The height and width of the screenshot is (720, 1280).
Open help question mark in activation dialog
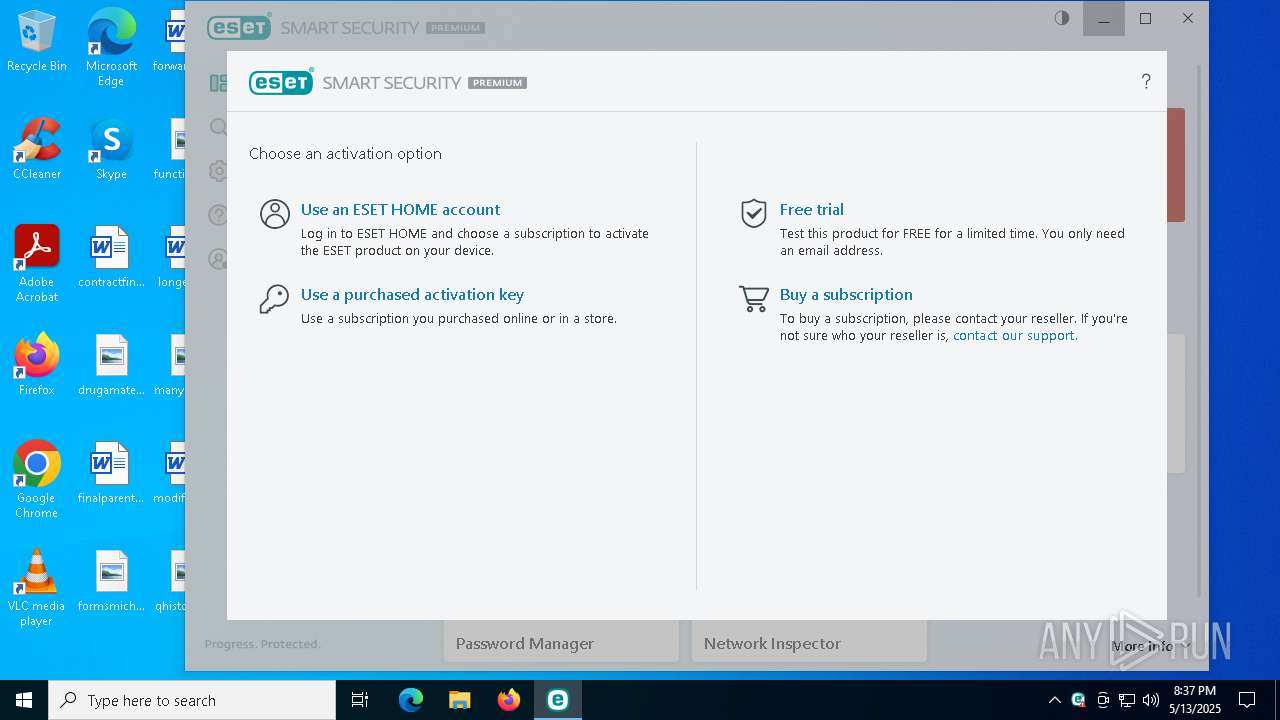[x=1146, y=82]
